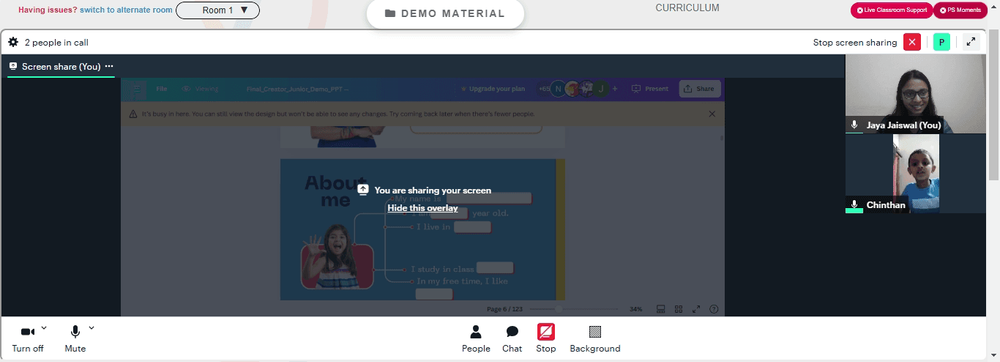
Task: Expand call to fullscreen with arrows icon
Action: (x=971, y=42)
